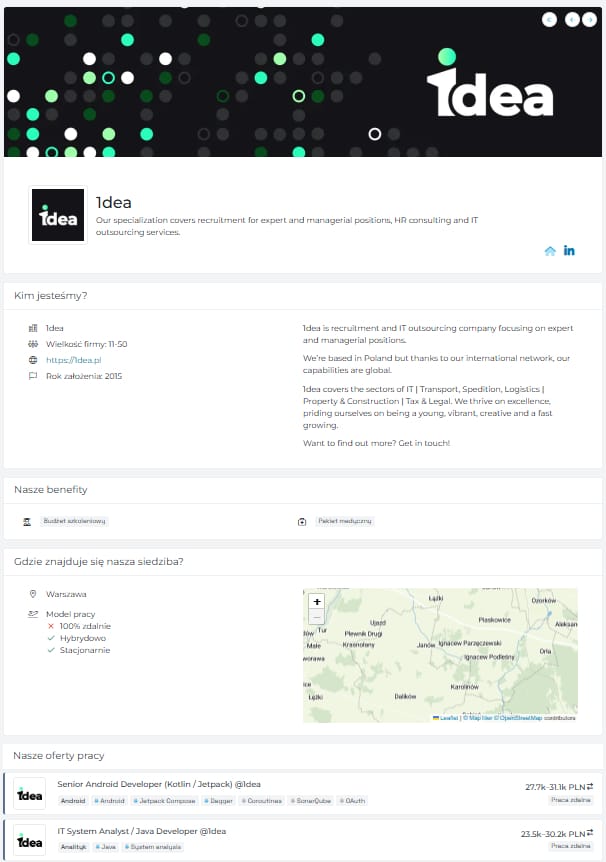Open IT System Analyst / Java Developer offer
The image size is (606, 862).
(x=142, y=831)
